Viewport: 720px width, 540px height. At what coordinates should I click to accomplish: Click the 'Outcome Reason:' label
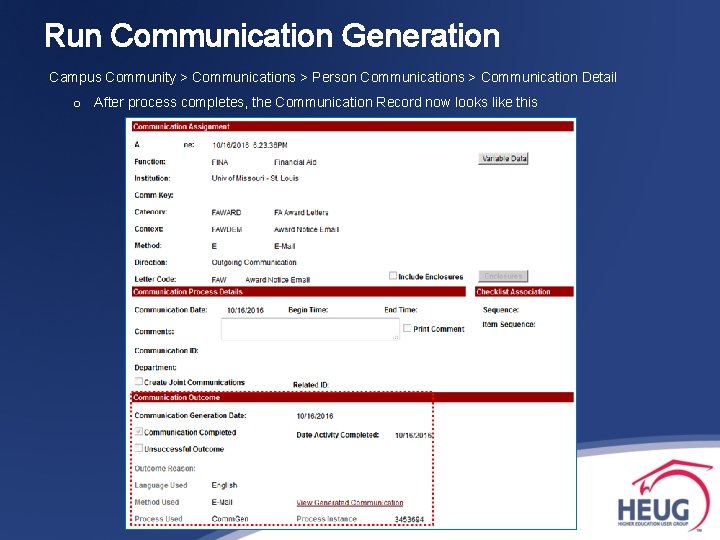pyautogui.click(x=165, y=468)
